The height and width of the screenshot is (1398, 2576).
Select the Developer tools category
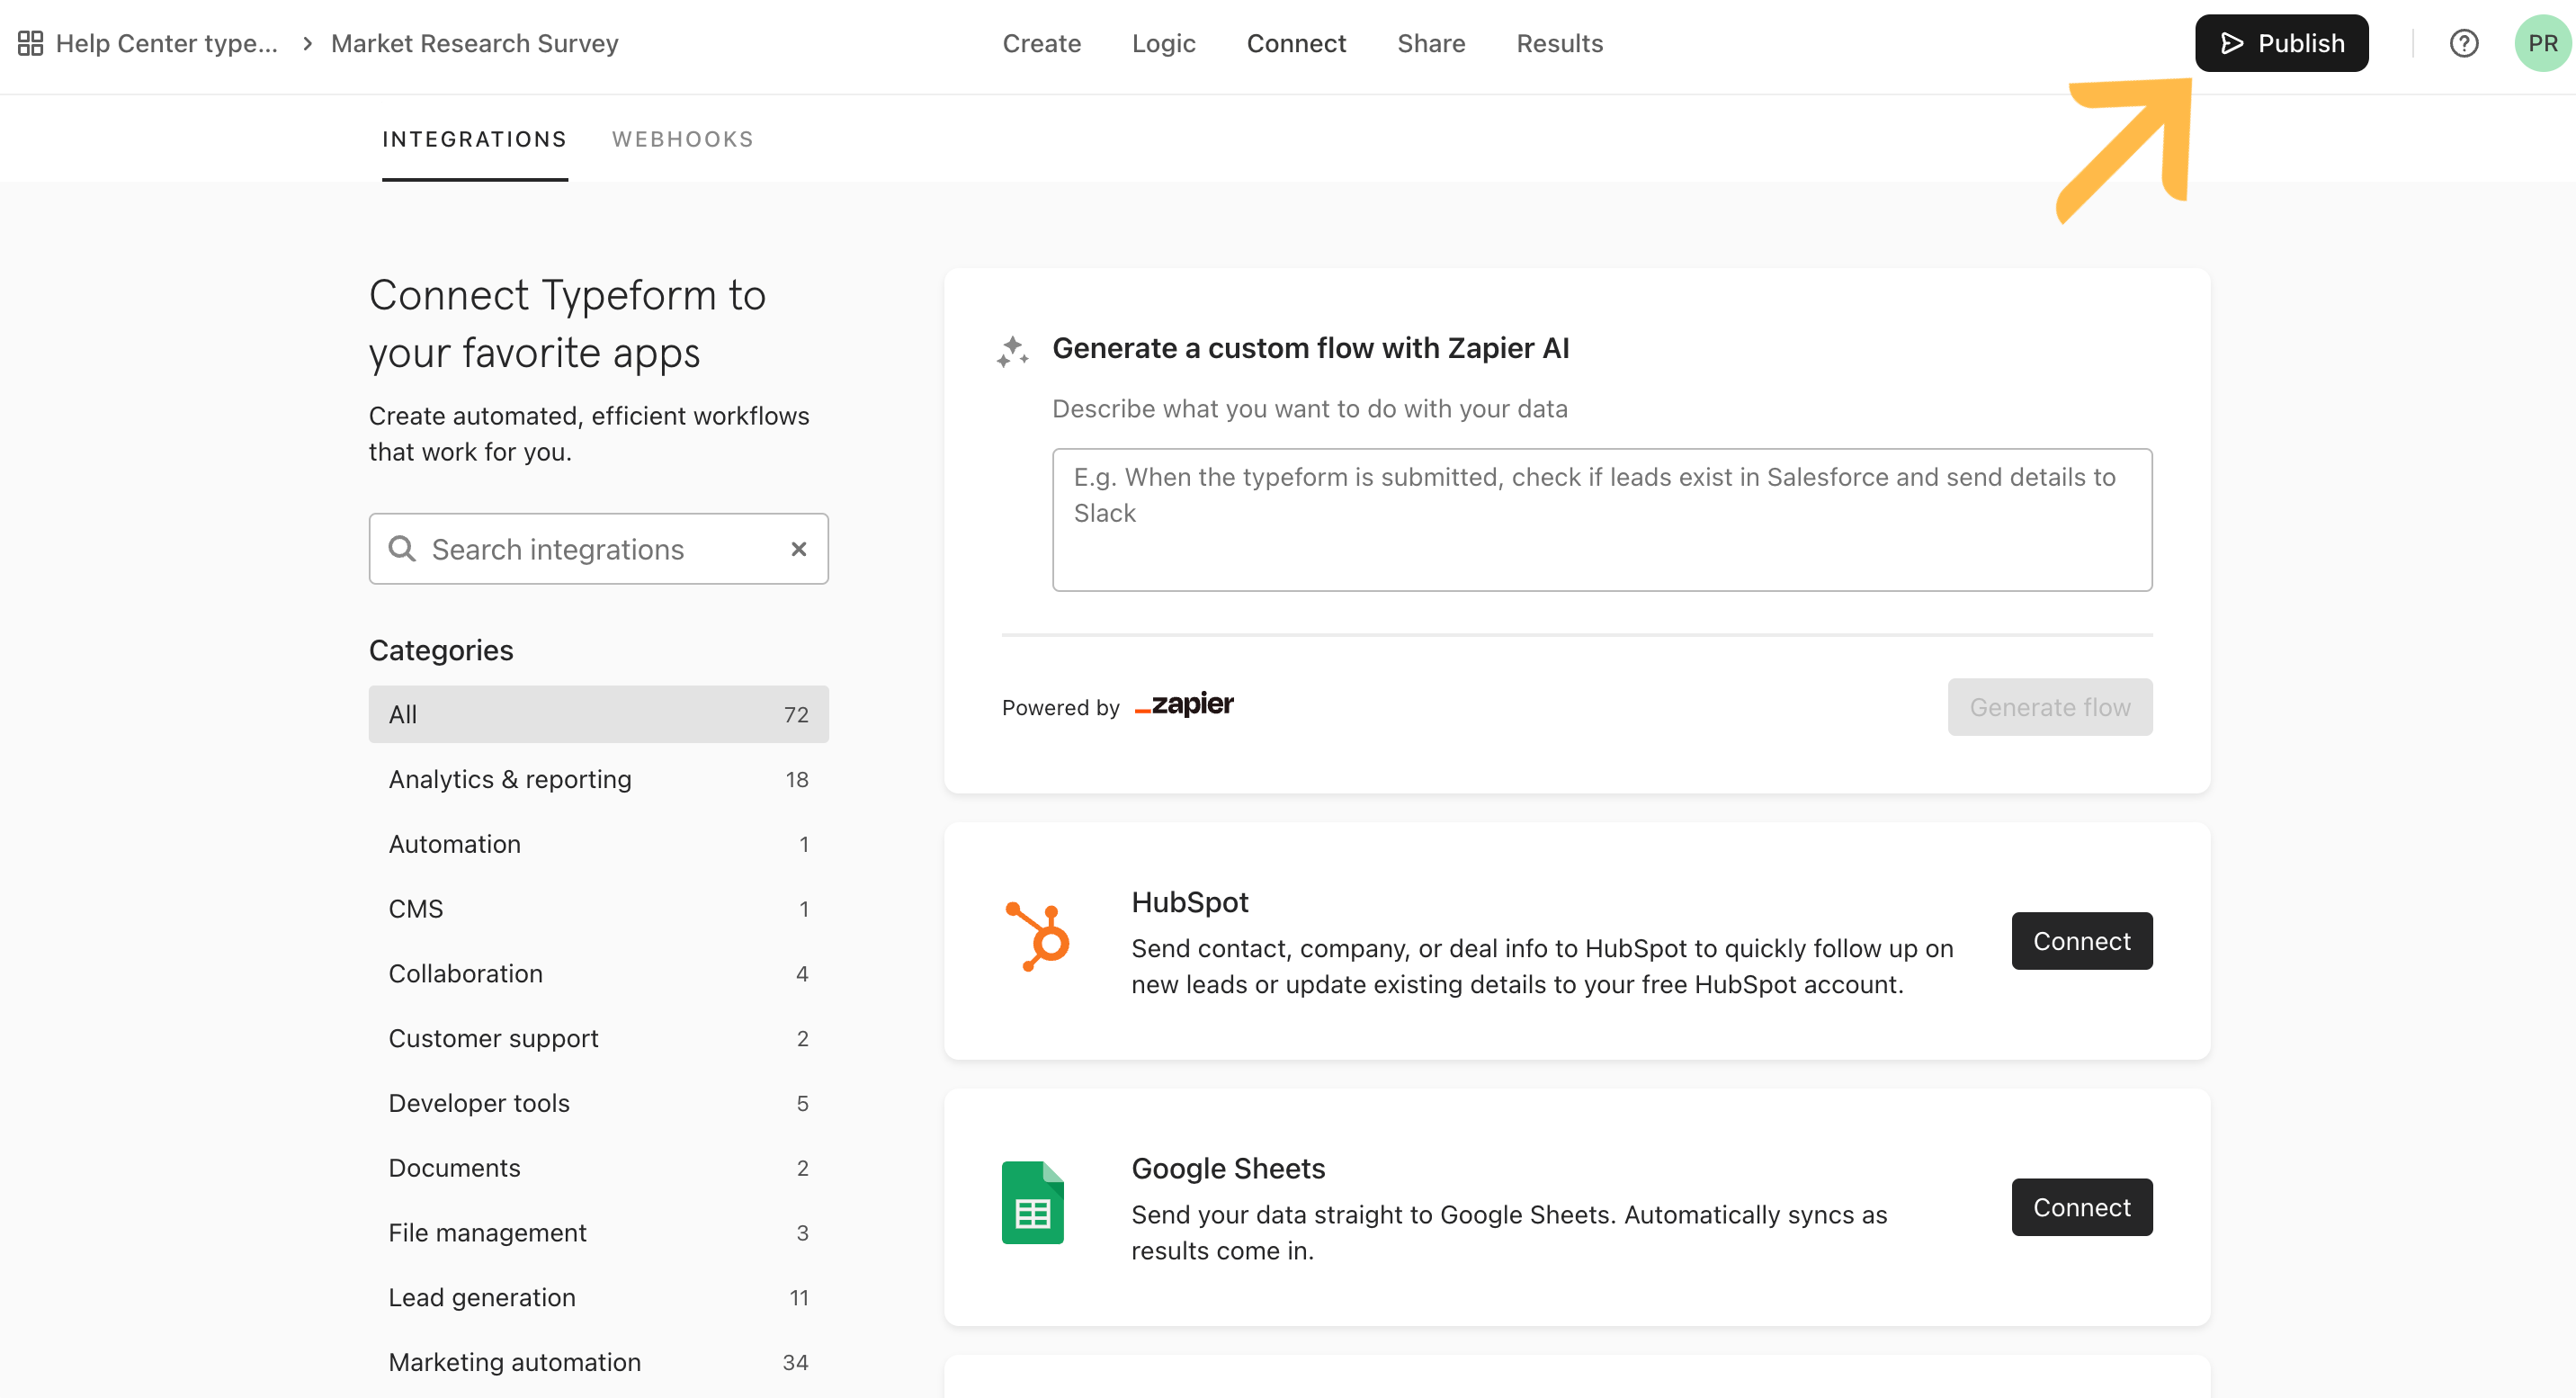(x=598, y=1103)
